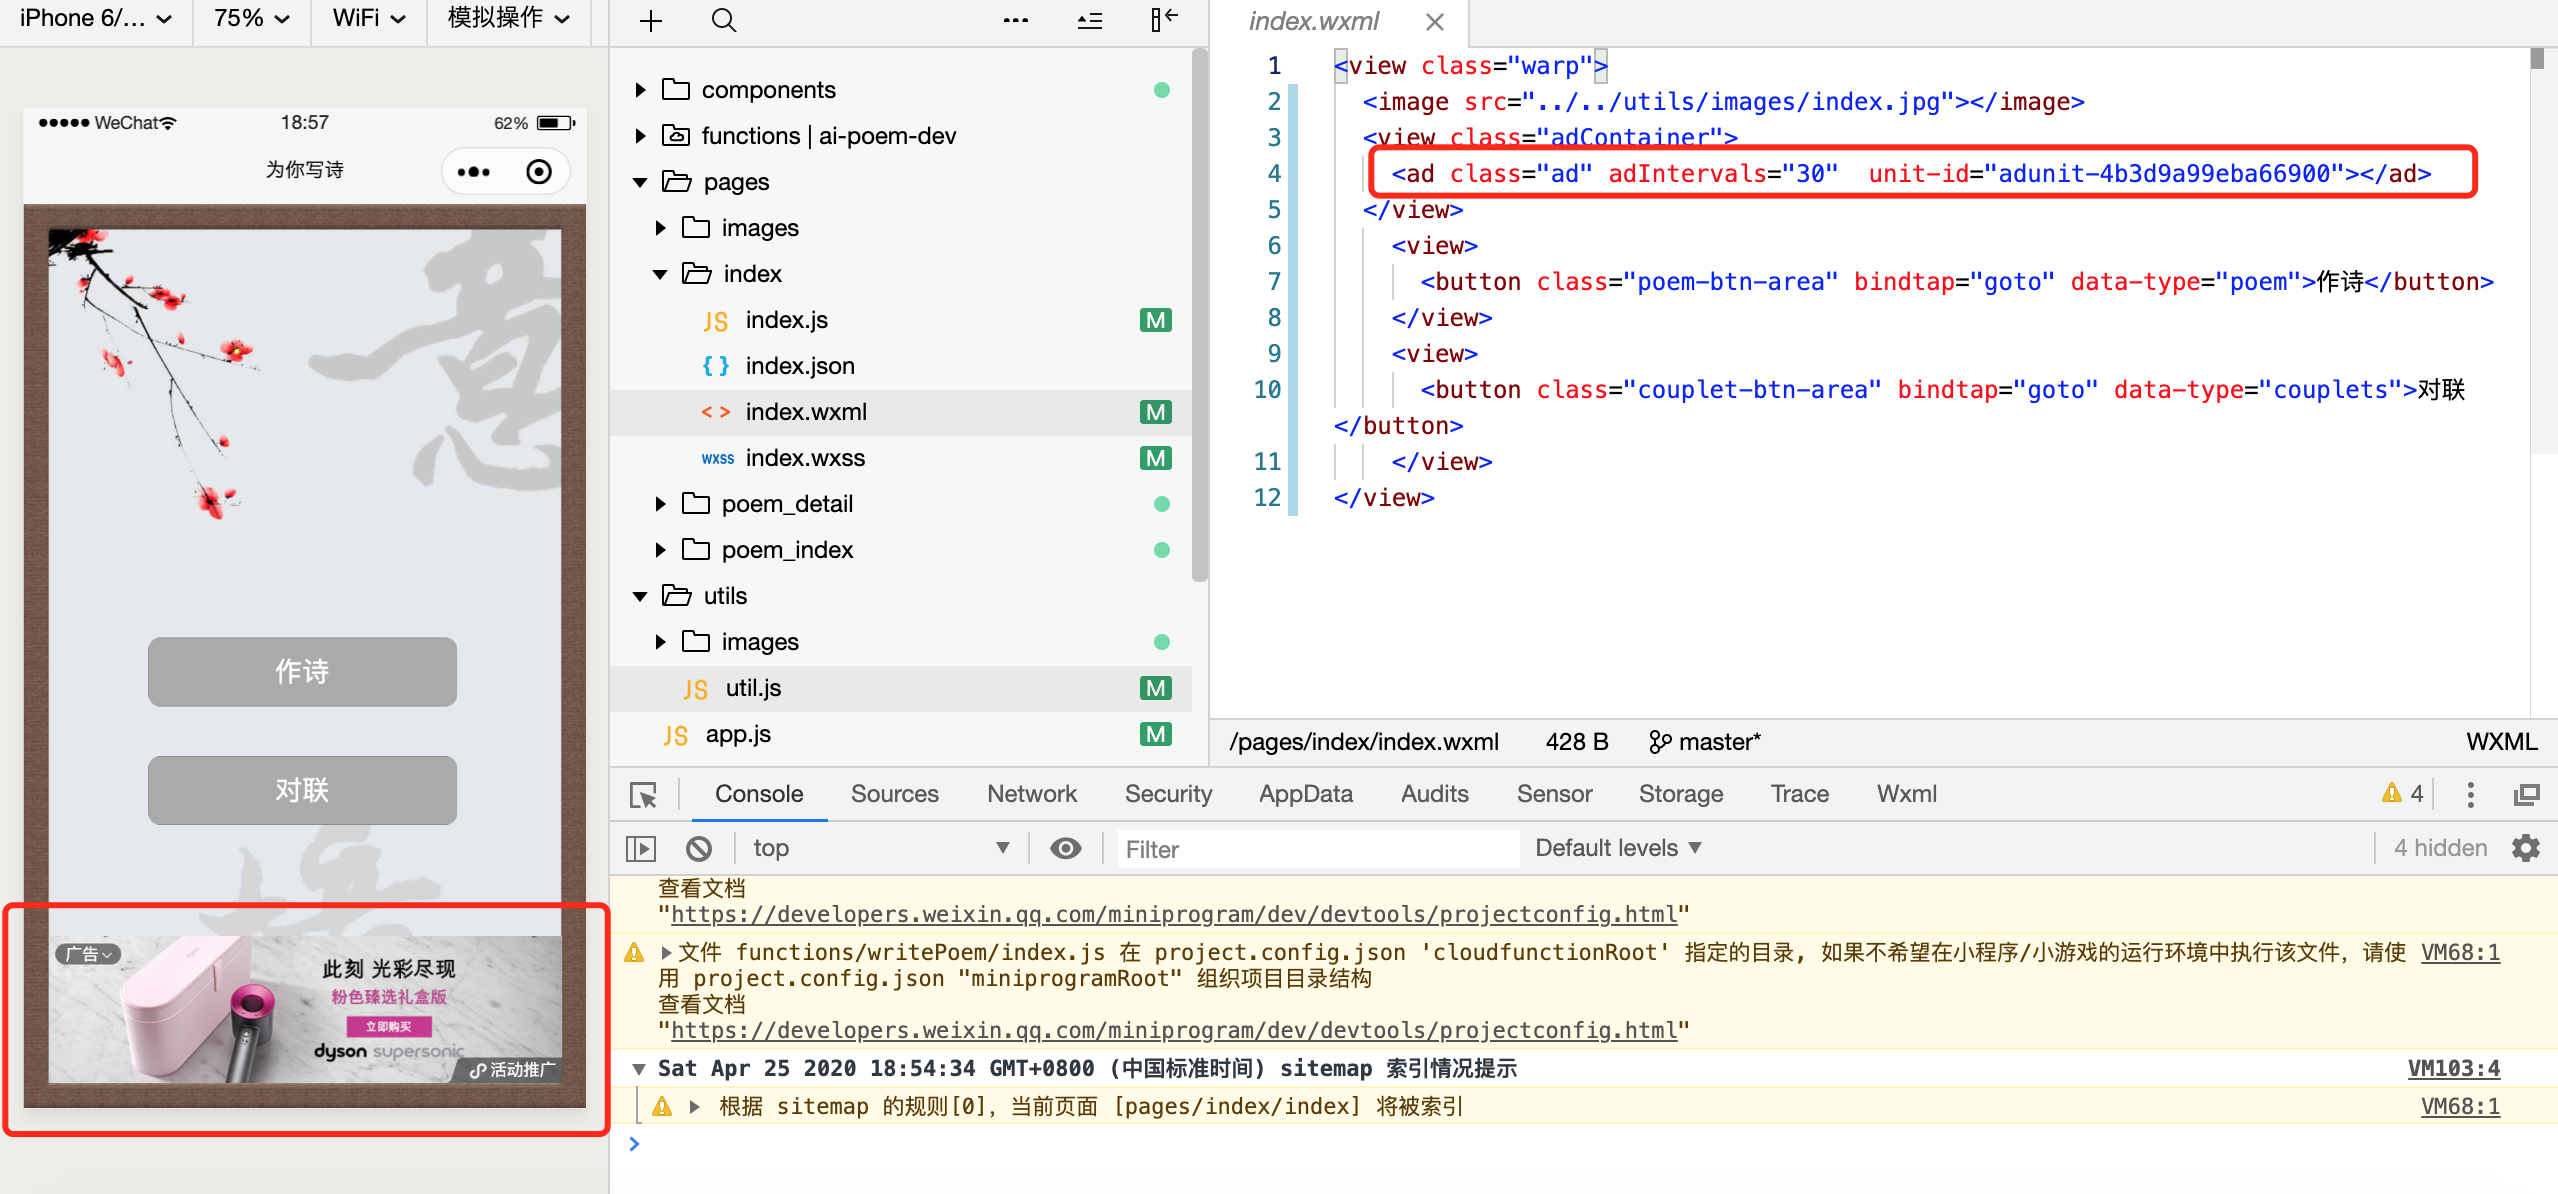This screenshot has width=2558, height=1194.
Task: Activate the element inspector arrow tool
Action: 643,795
